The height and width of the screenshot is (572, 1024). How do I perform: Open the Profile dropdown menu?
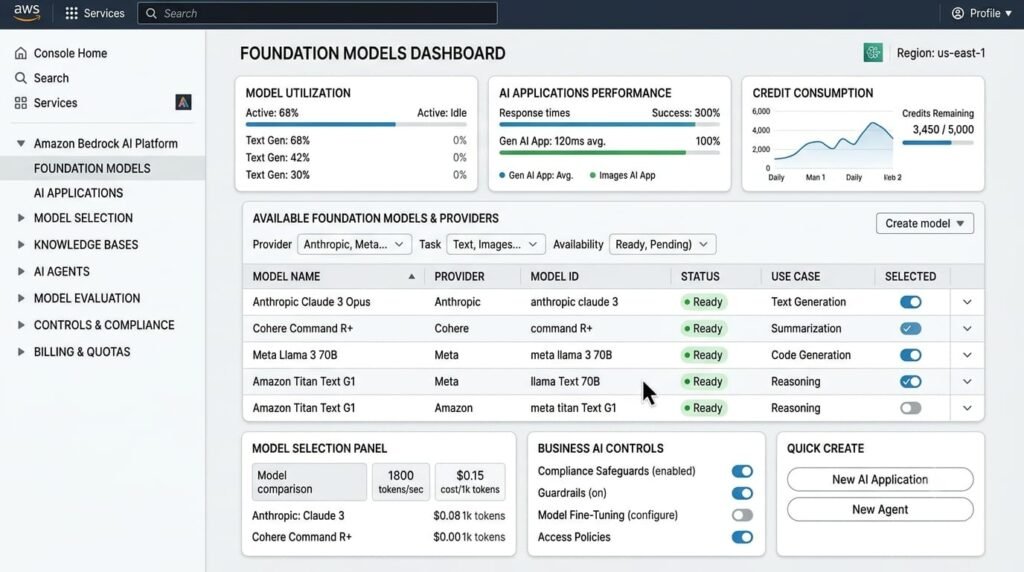pyautogui.click(x=982, y=13)
